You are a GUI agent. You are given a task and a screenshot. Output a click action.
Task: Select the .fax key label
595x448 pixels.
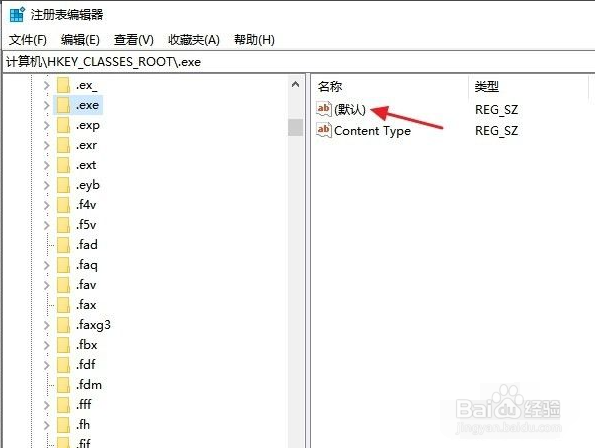[86, 305]
